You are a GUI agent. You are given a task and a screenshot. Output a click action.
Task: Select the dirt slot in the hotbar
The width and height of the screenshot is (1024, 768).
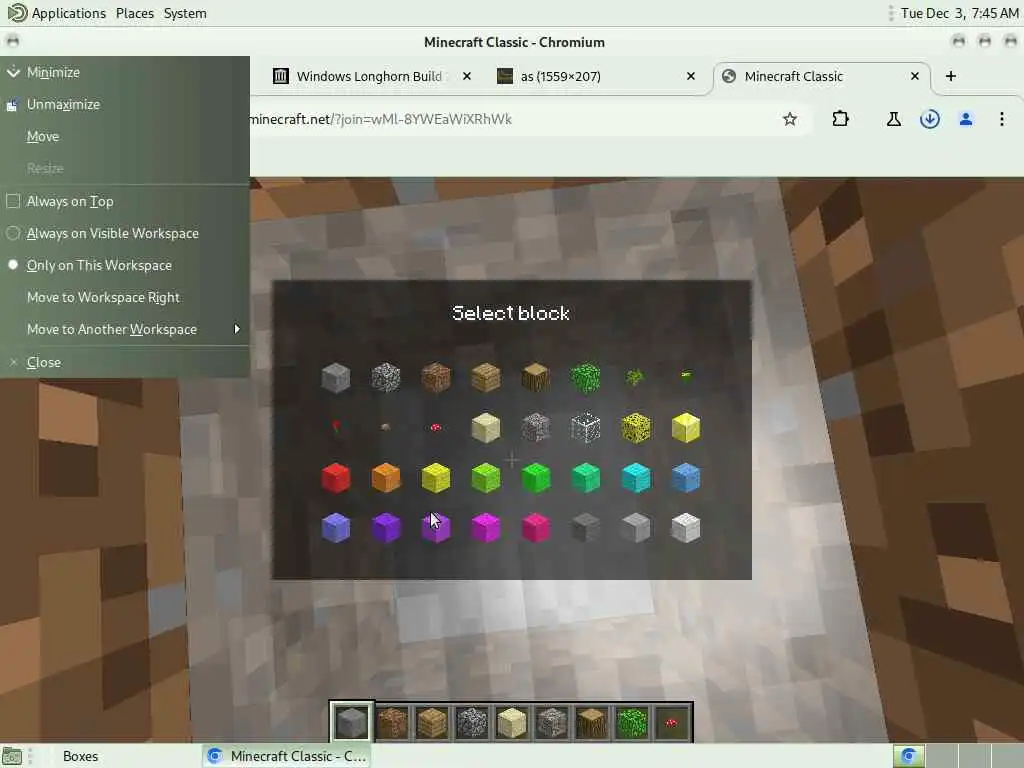click(392, 722)
